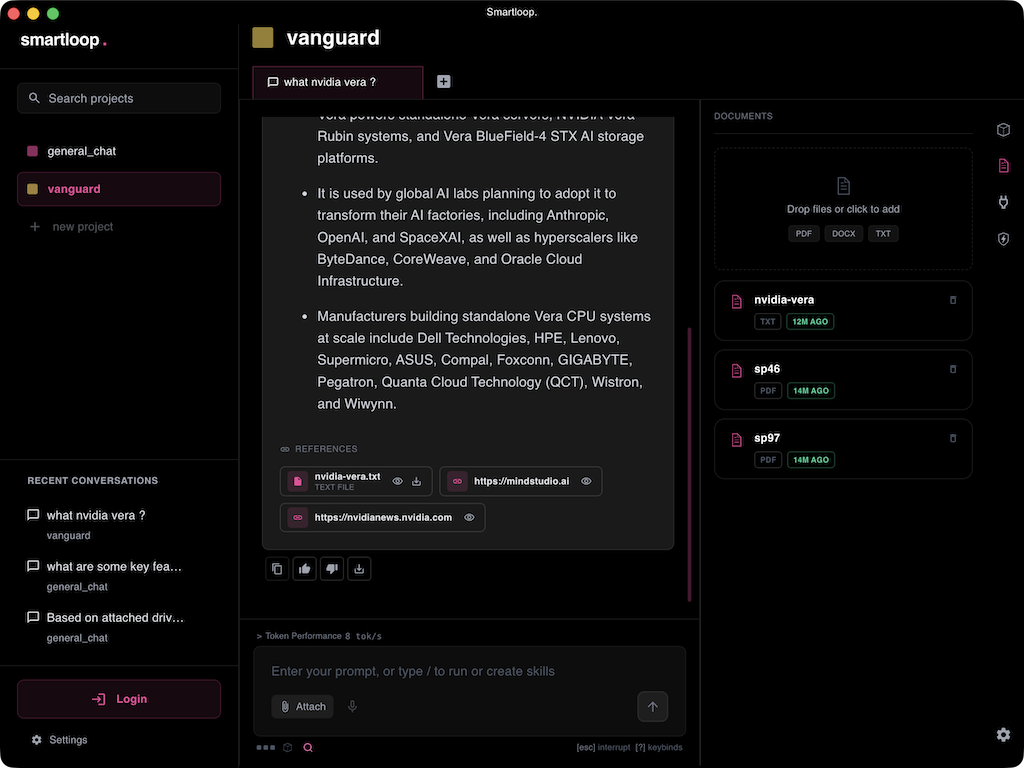Click the pink file icon of nvidia-vera.txt reference

click(x=298, y=481)
